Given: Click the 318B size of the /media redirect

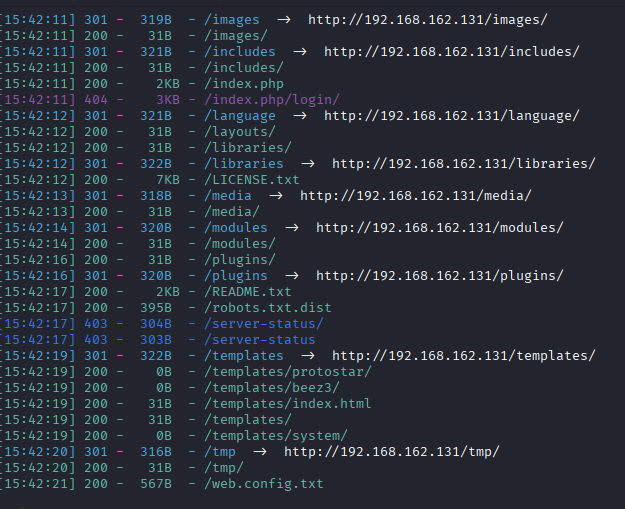Looking at the screenshot, I should pos(156,195).
